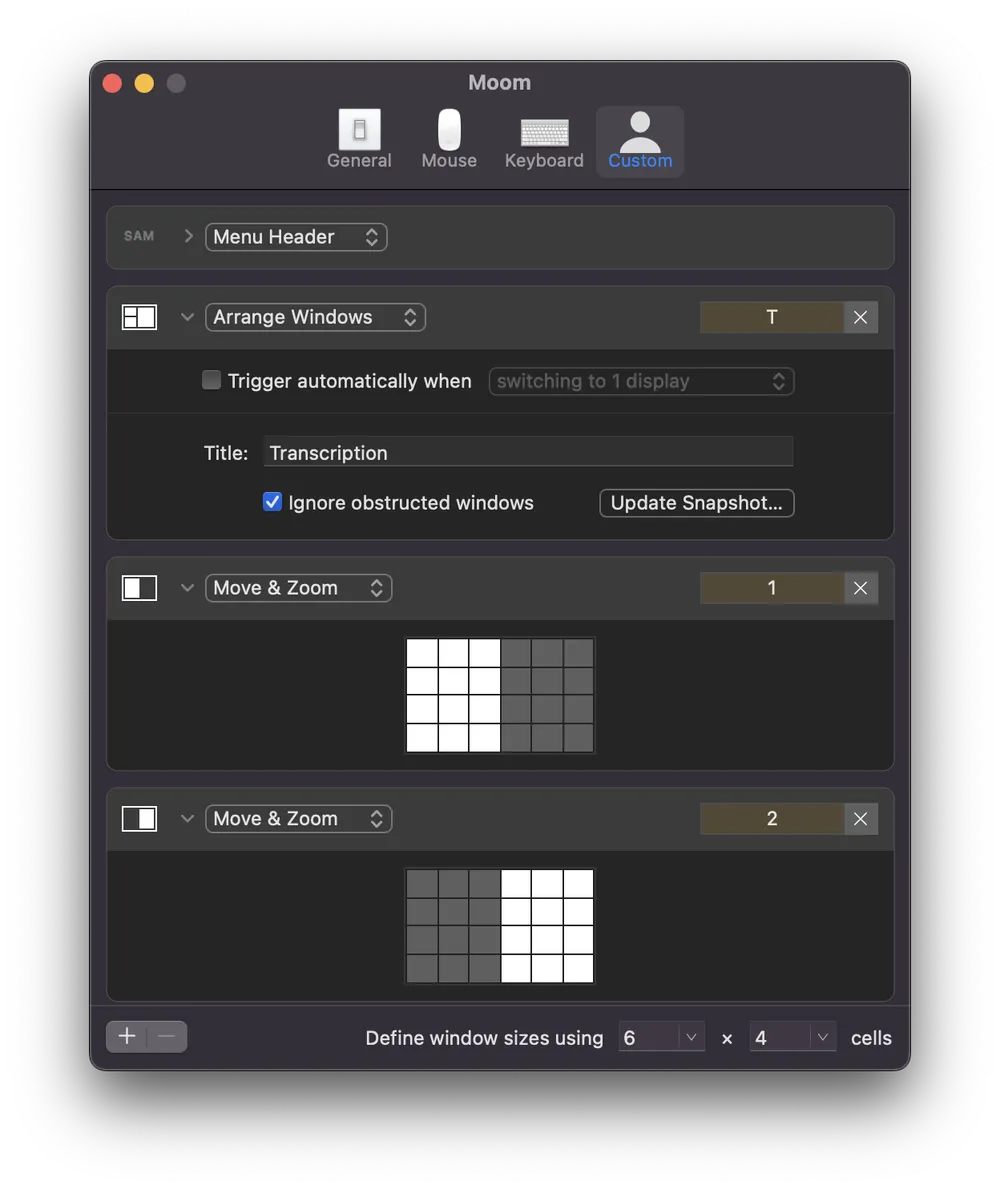Click the right-half window icon for shortcut 2
The width and height of the screenshot is (1000, 1189).
pyautogui.click(x=139, y=818)
